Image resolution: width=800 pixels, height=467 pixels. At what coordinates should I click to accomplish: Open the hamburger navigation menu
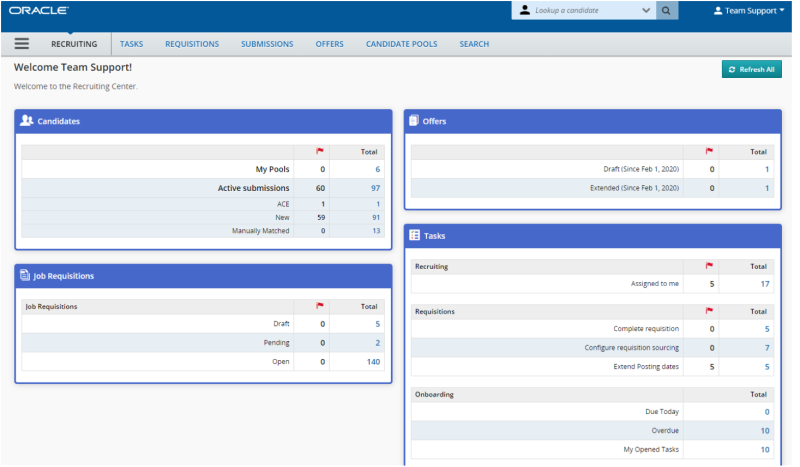[x=21, y=44]
